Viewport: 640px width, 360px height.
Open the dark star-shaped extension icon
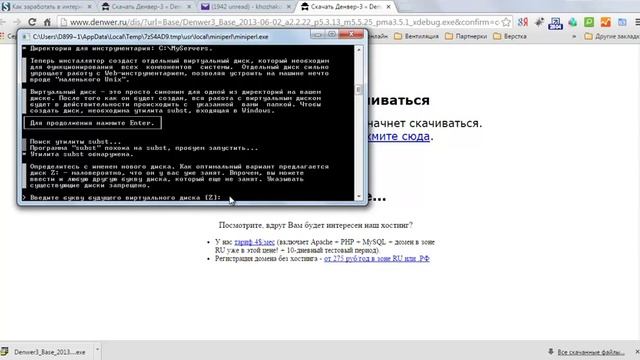[x=539, y=22]
